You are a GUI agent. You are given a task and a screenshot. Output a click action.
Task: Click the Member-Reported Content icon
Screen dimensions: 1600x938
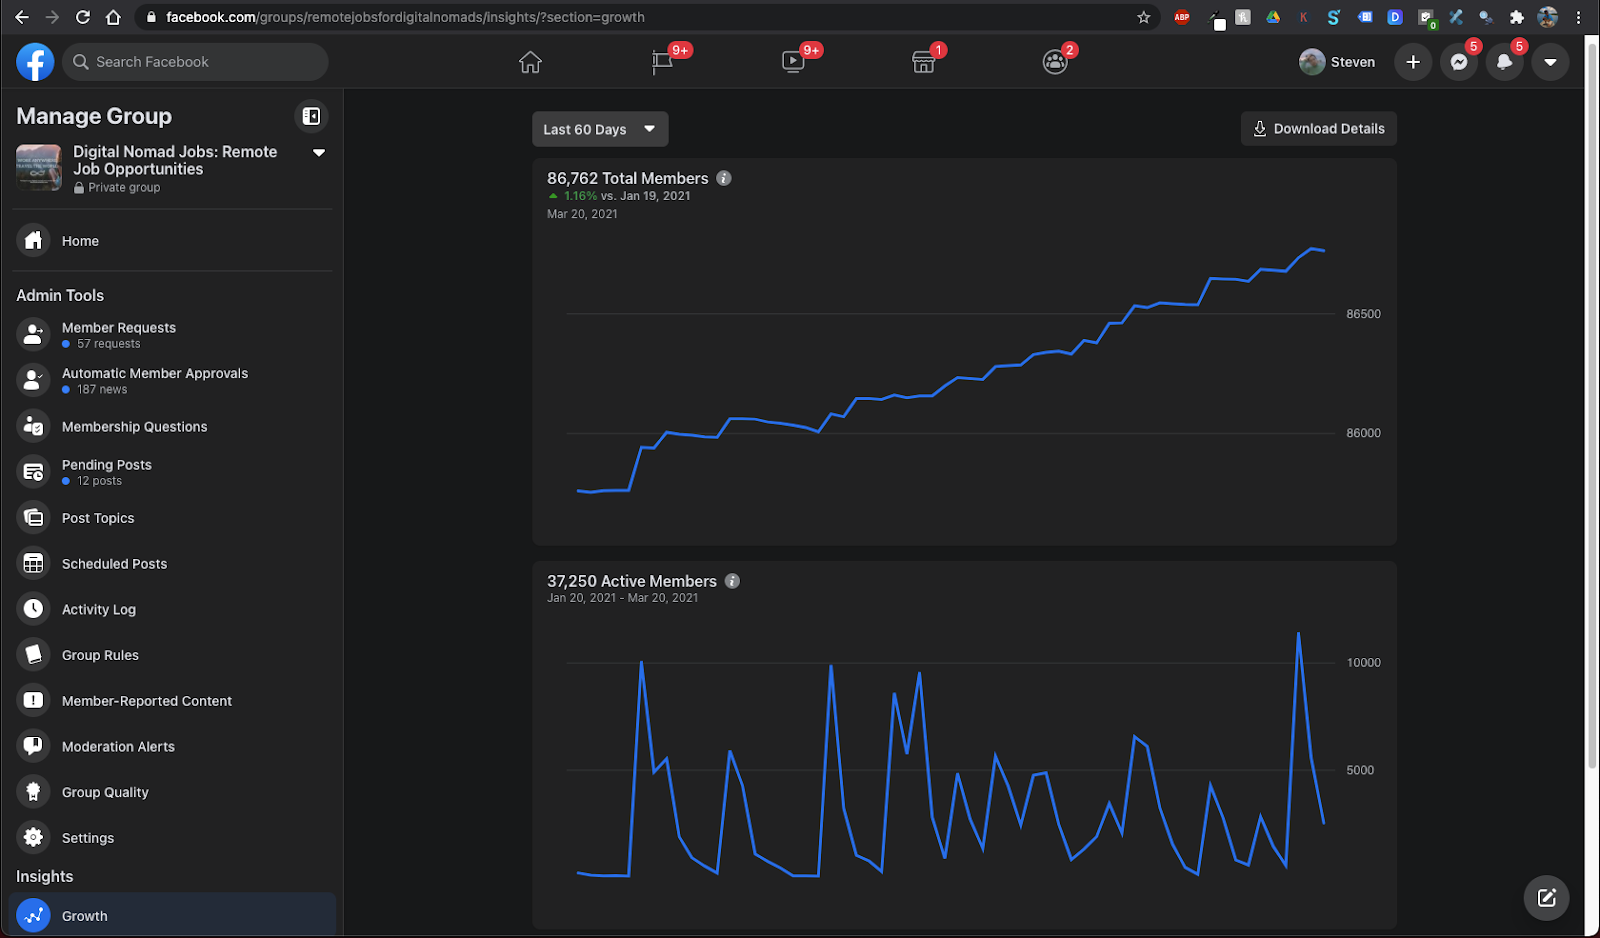coord(33,701)
